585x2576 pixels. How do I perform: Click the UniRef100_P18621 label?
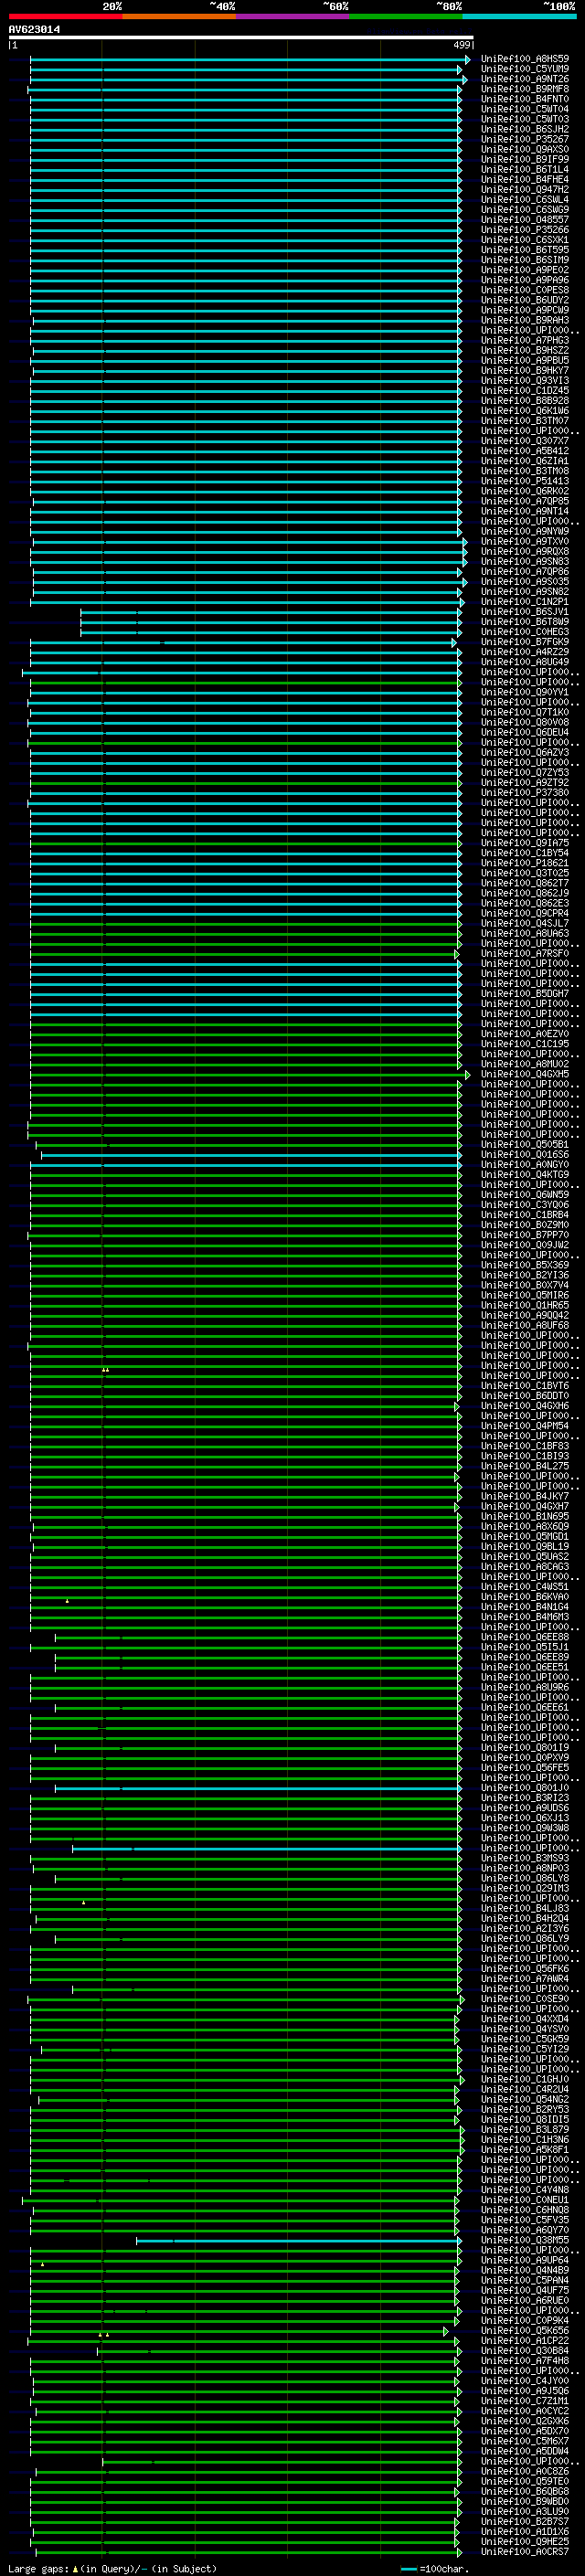[525, 863]
